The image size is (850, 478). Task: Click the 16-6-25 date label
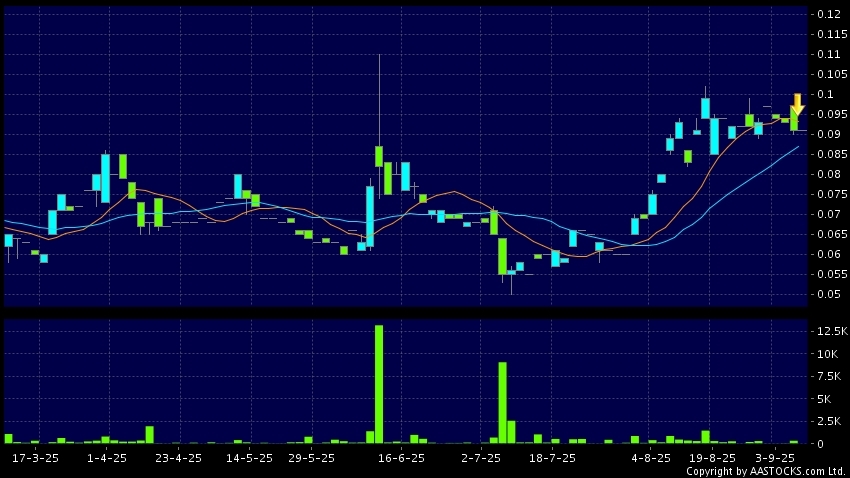coord(401,458)
